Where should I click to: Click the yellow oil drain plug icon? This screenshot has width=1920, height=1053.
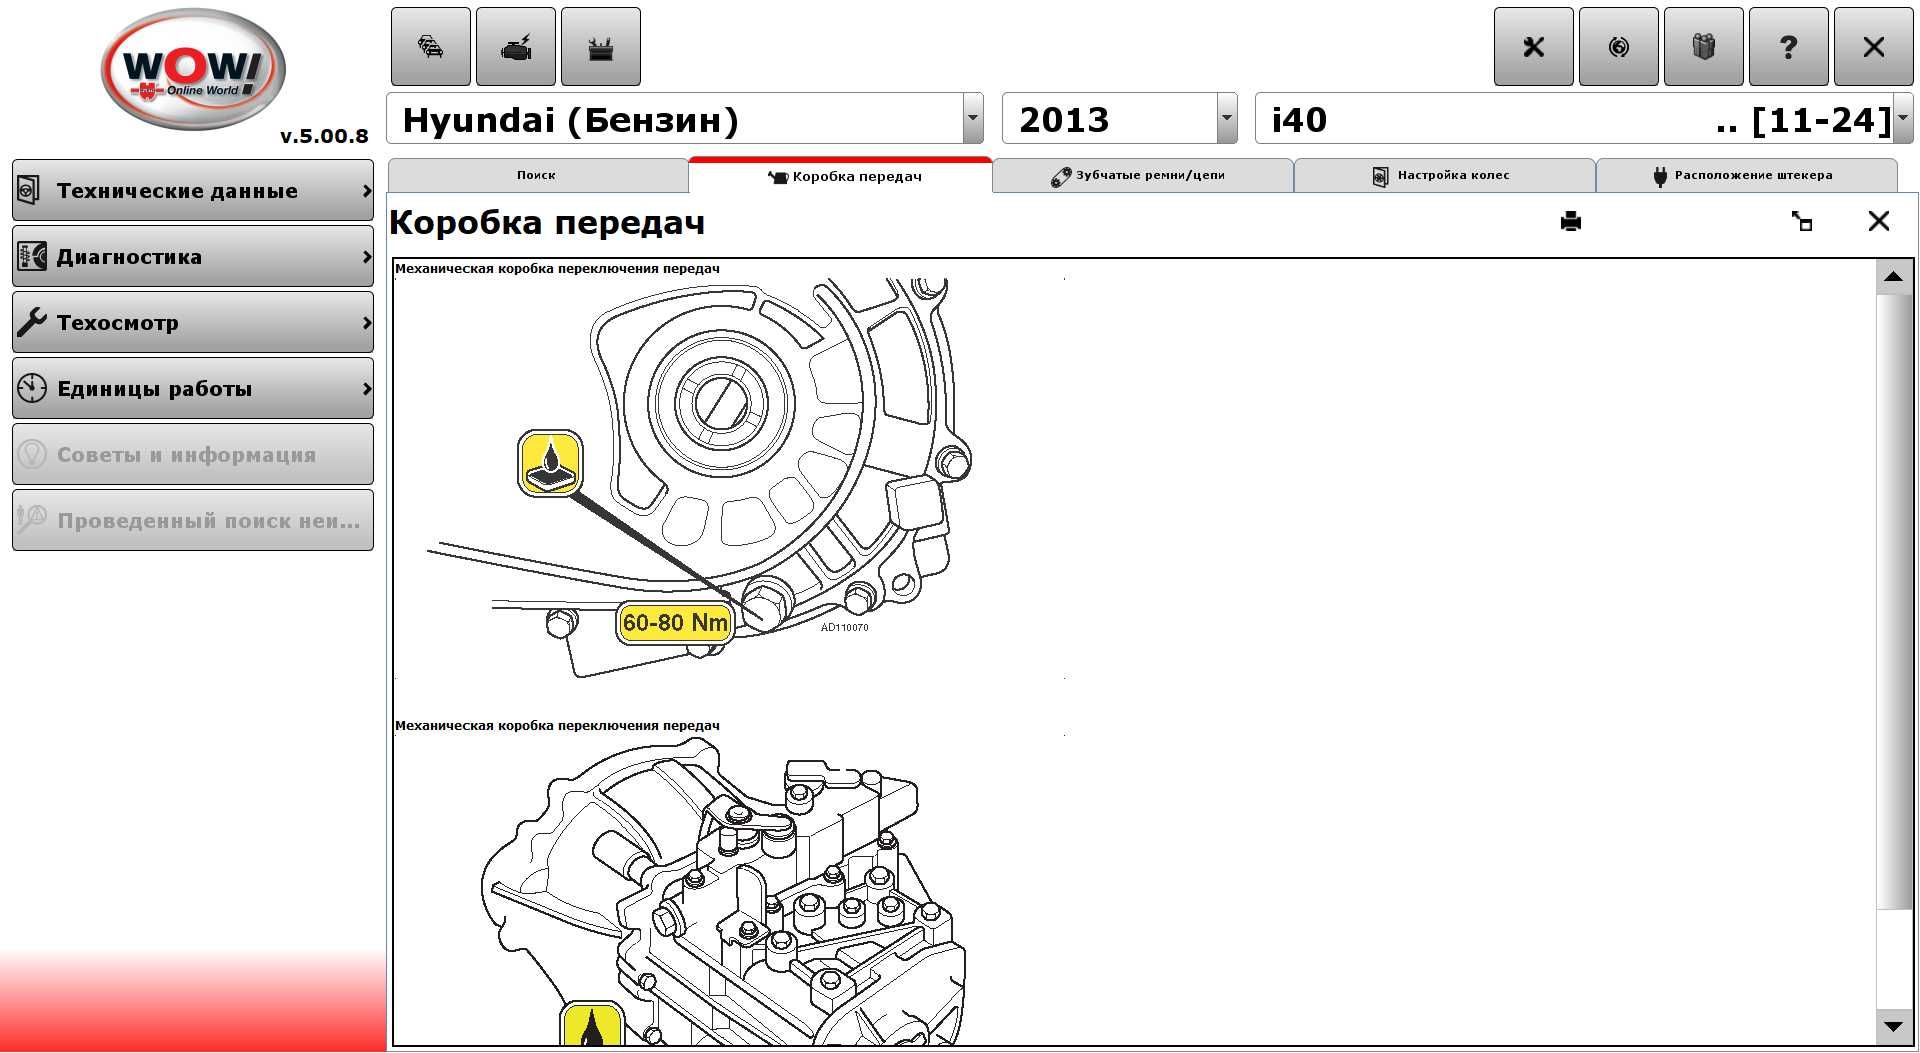point(550,463)
